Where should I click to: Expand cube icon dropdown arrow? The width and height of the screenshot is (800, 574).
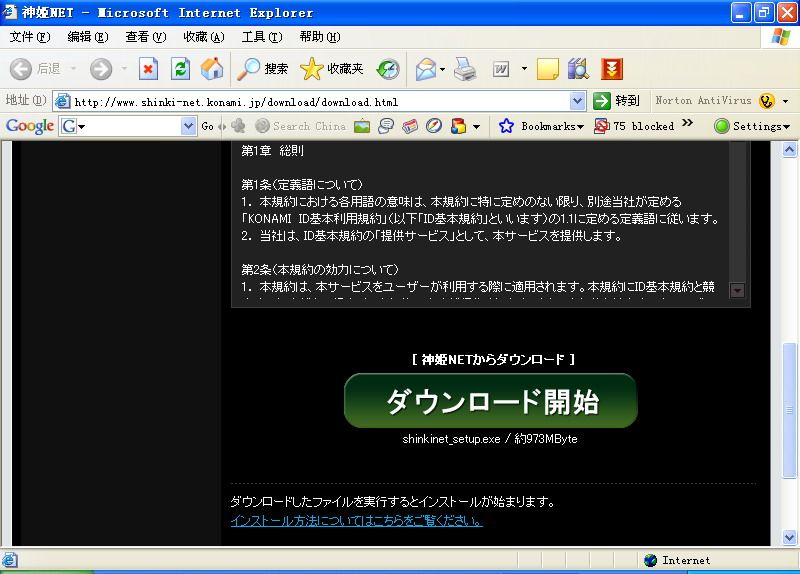tap(476, 126)
